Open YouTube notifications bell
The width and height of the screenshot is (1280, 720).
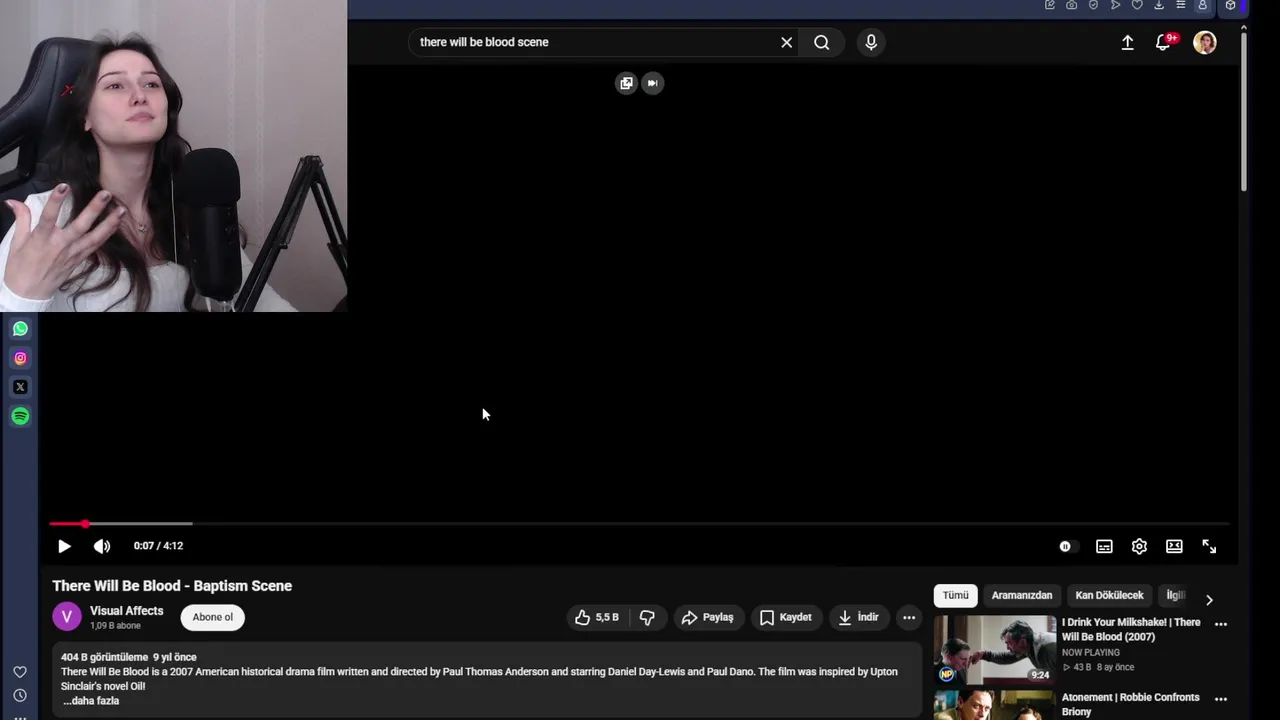(1163, 42)
